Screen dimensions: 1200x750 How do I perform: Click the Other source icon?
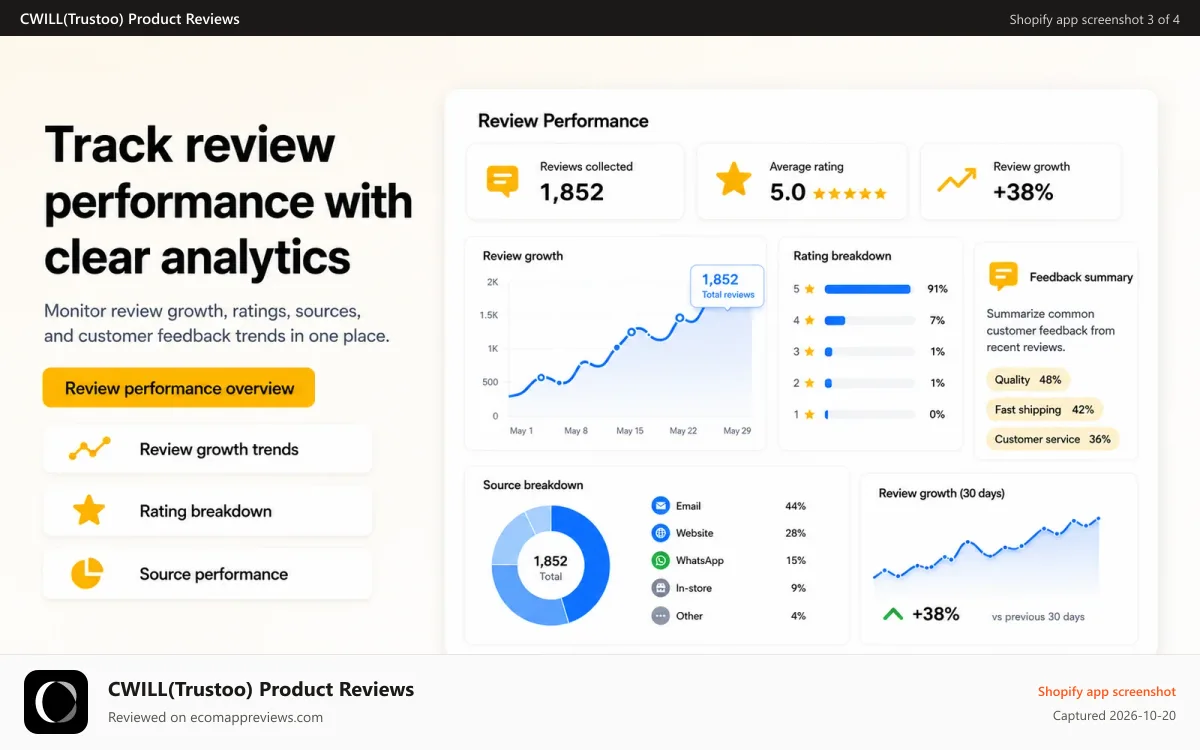click(x=660, y=616)
